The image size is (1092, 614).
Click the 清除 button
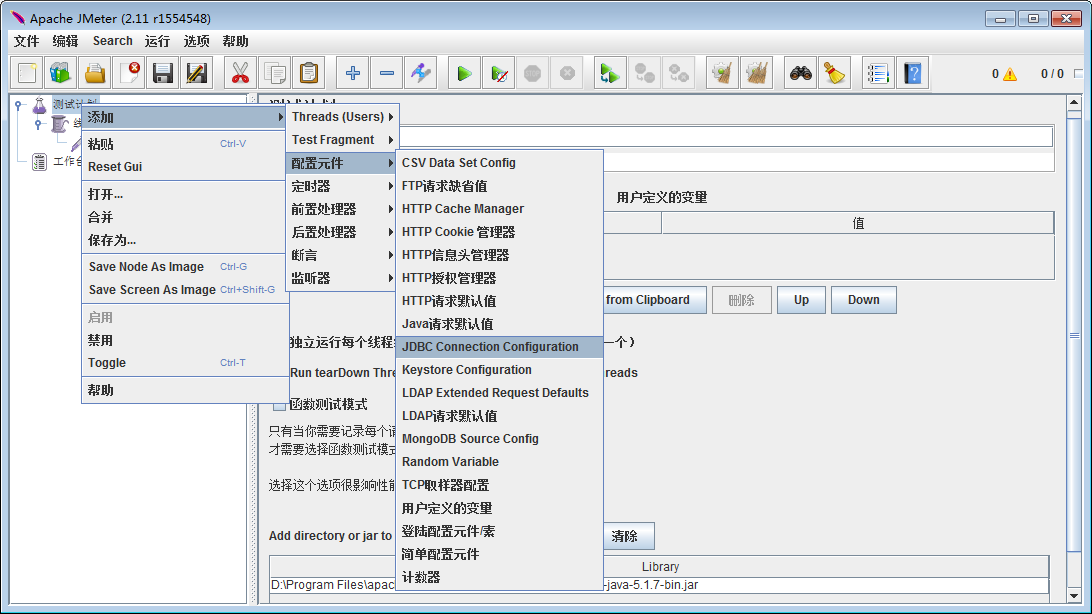coord(624,536)
